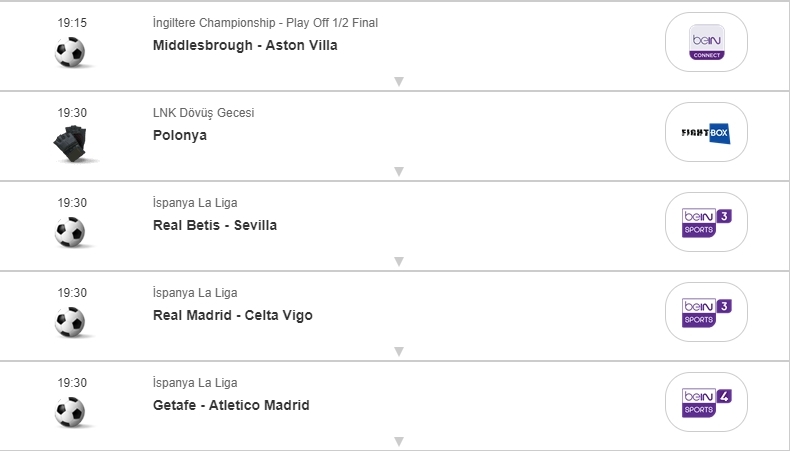This screenshot has height=451, width=791.
Task: Expand details under the Polonya fight event
Action: [x=398, y=172]
